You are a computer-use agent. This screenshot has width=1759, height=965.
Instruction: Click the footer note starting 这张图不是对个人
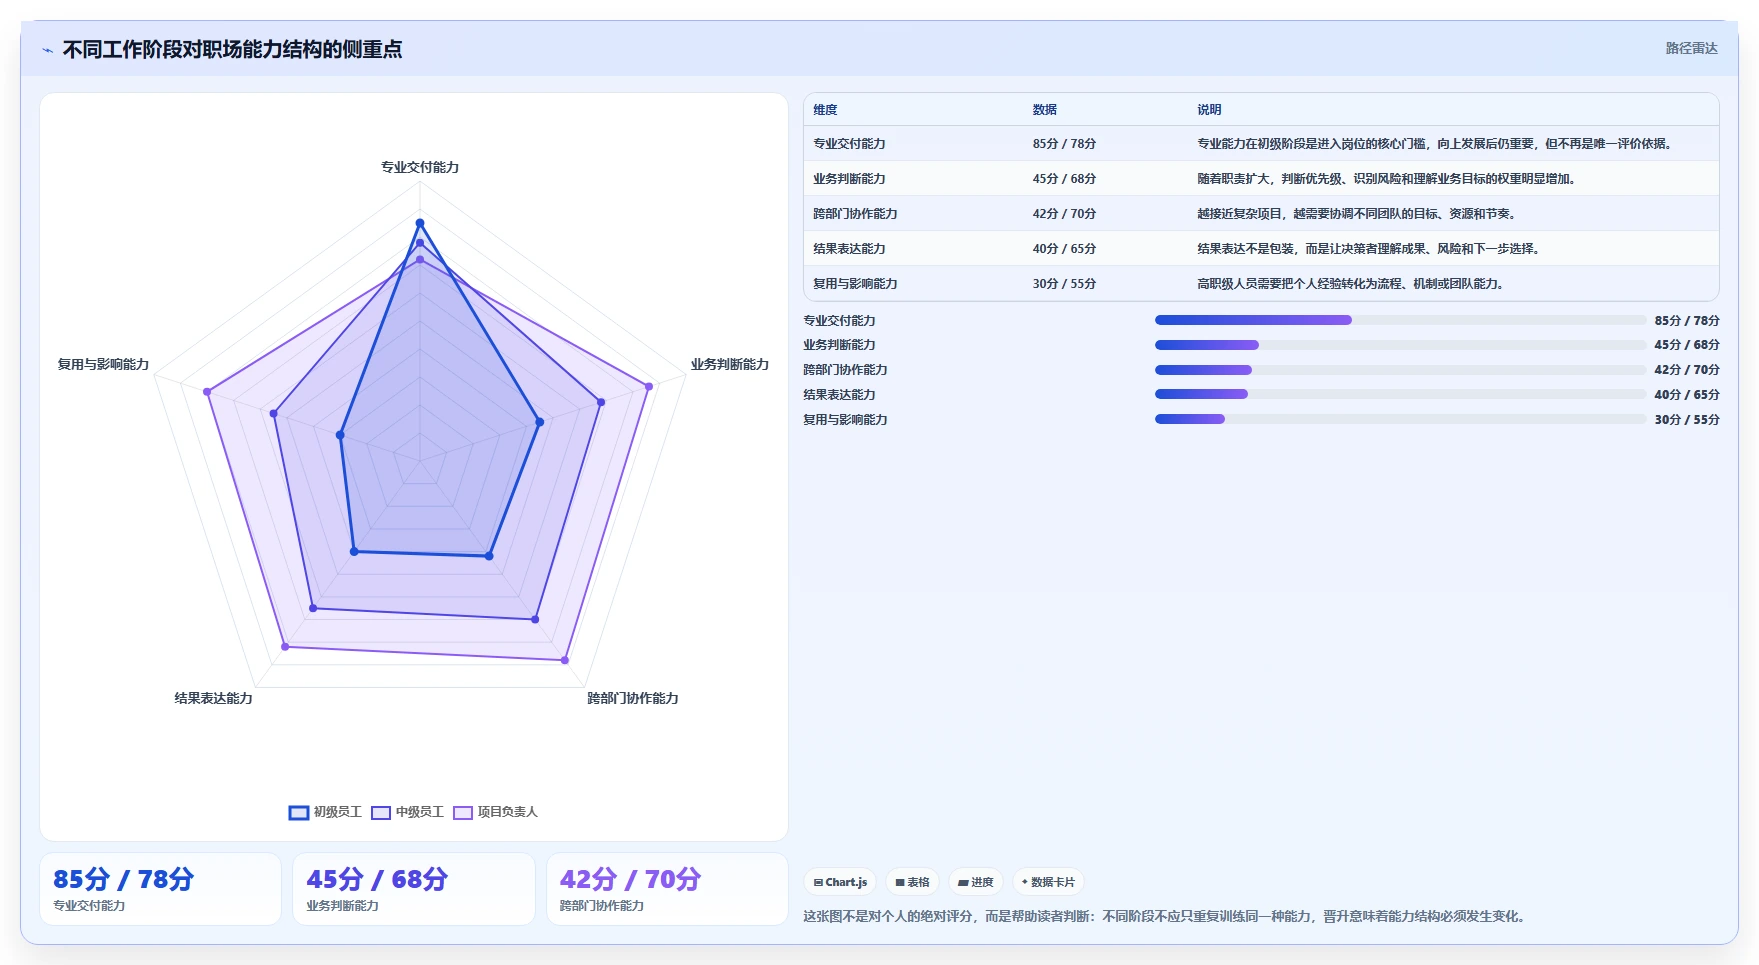1167,916
